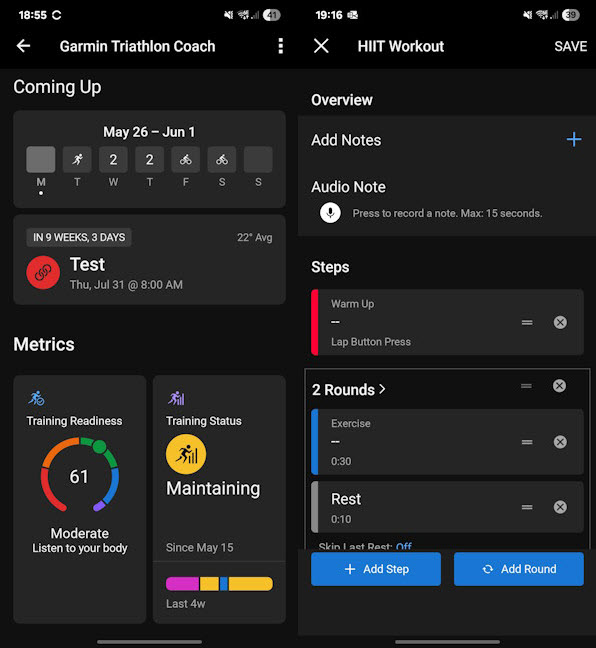Go back from Garmin Triathlon Coach screen
Screen dimensions: 596x648
pyautogui.click(x=24, y=46)
